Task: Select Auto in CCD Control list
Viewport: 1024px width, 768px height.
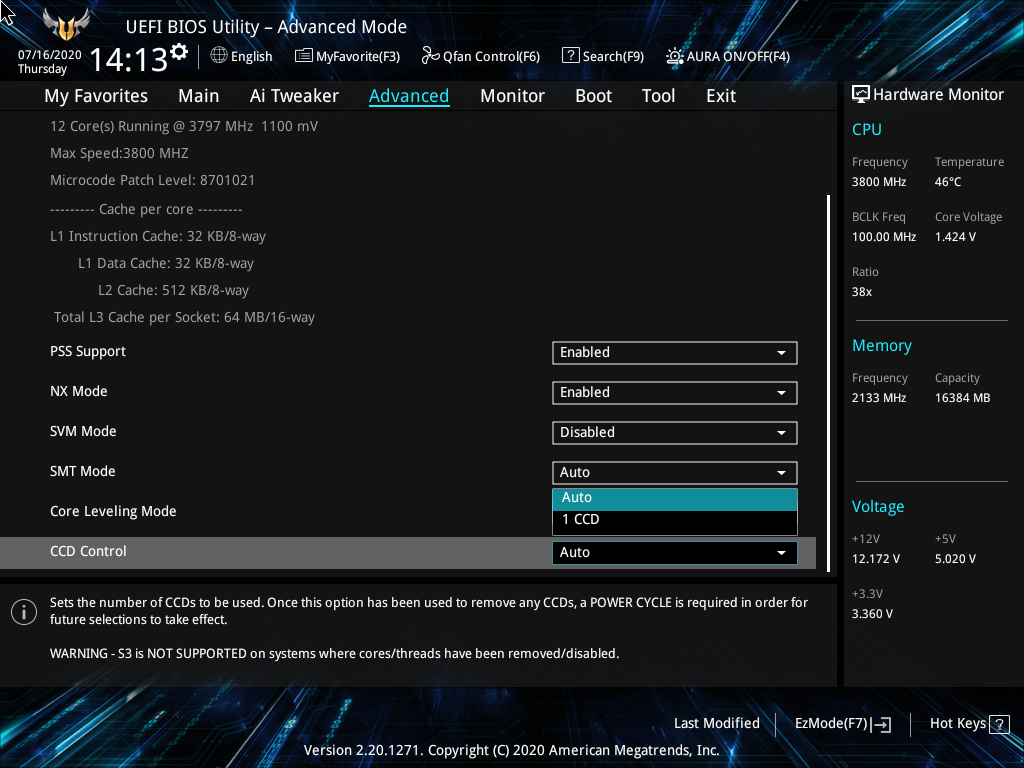Action: pos(675,499)
